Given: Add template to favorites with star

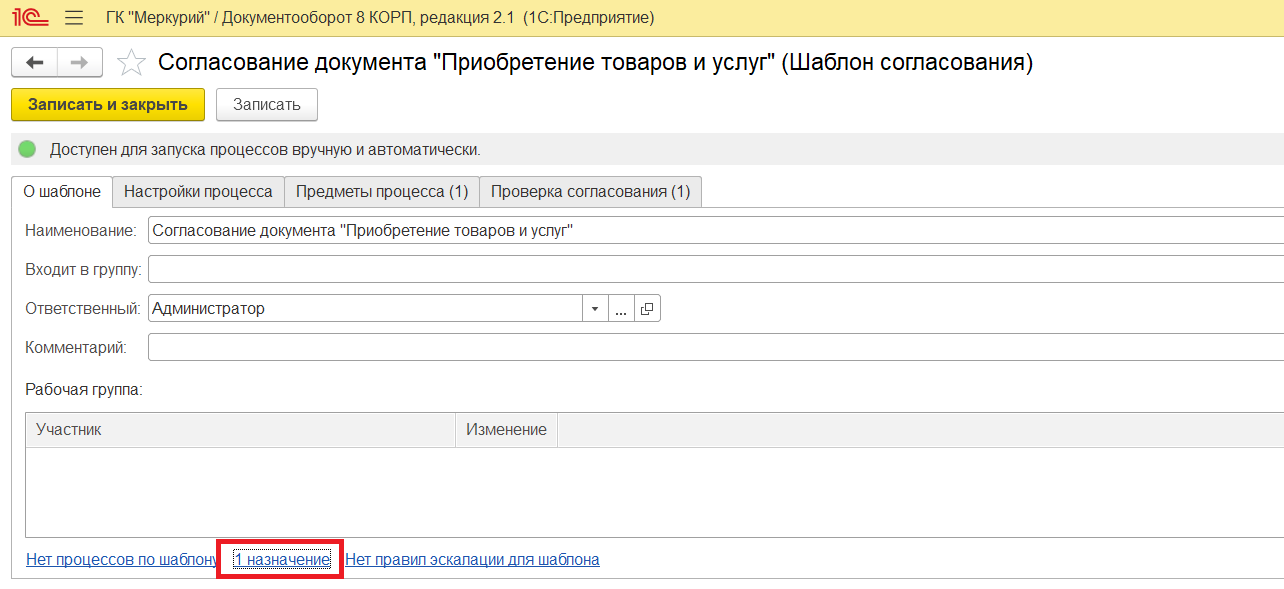Looking at the screenshot, I should coord(131,63).
